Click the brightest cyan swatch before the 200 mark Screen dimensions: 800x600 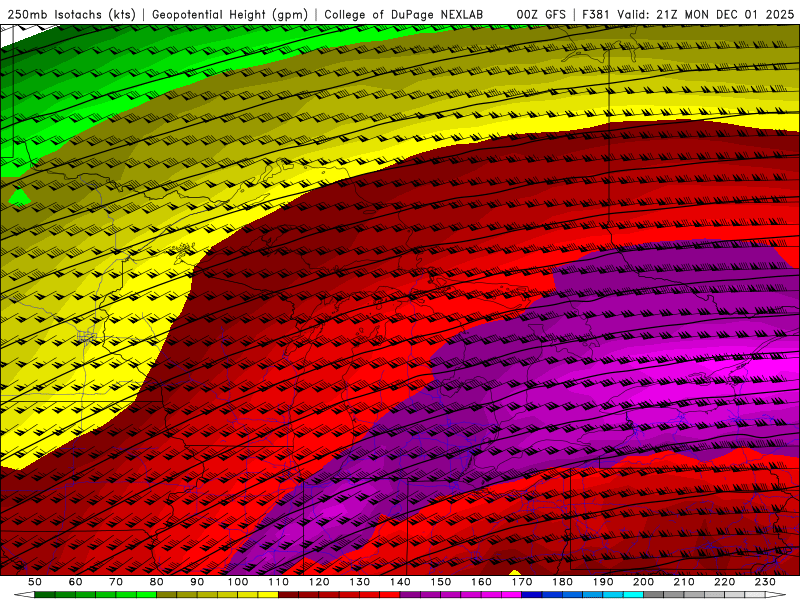point(633,595)
